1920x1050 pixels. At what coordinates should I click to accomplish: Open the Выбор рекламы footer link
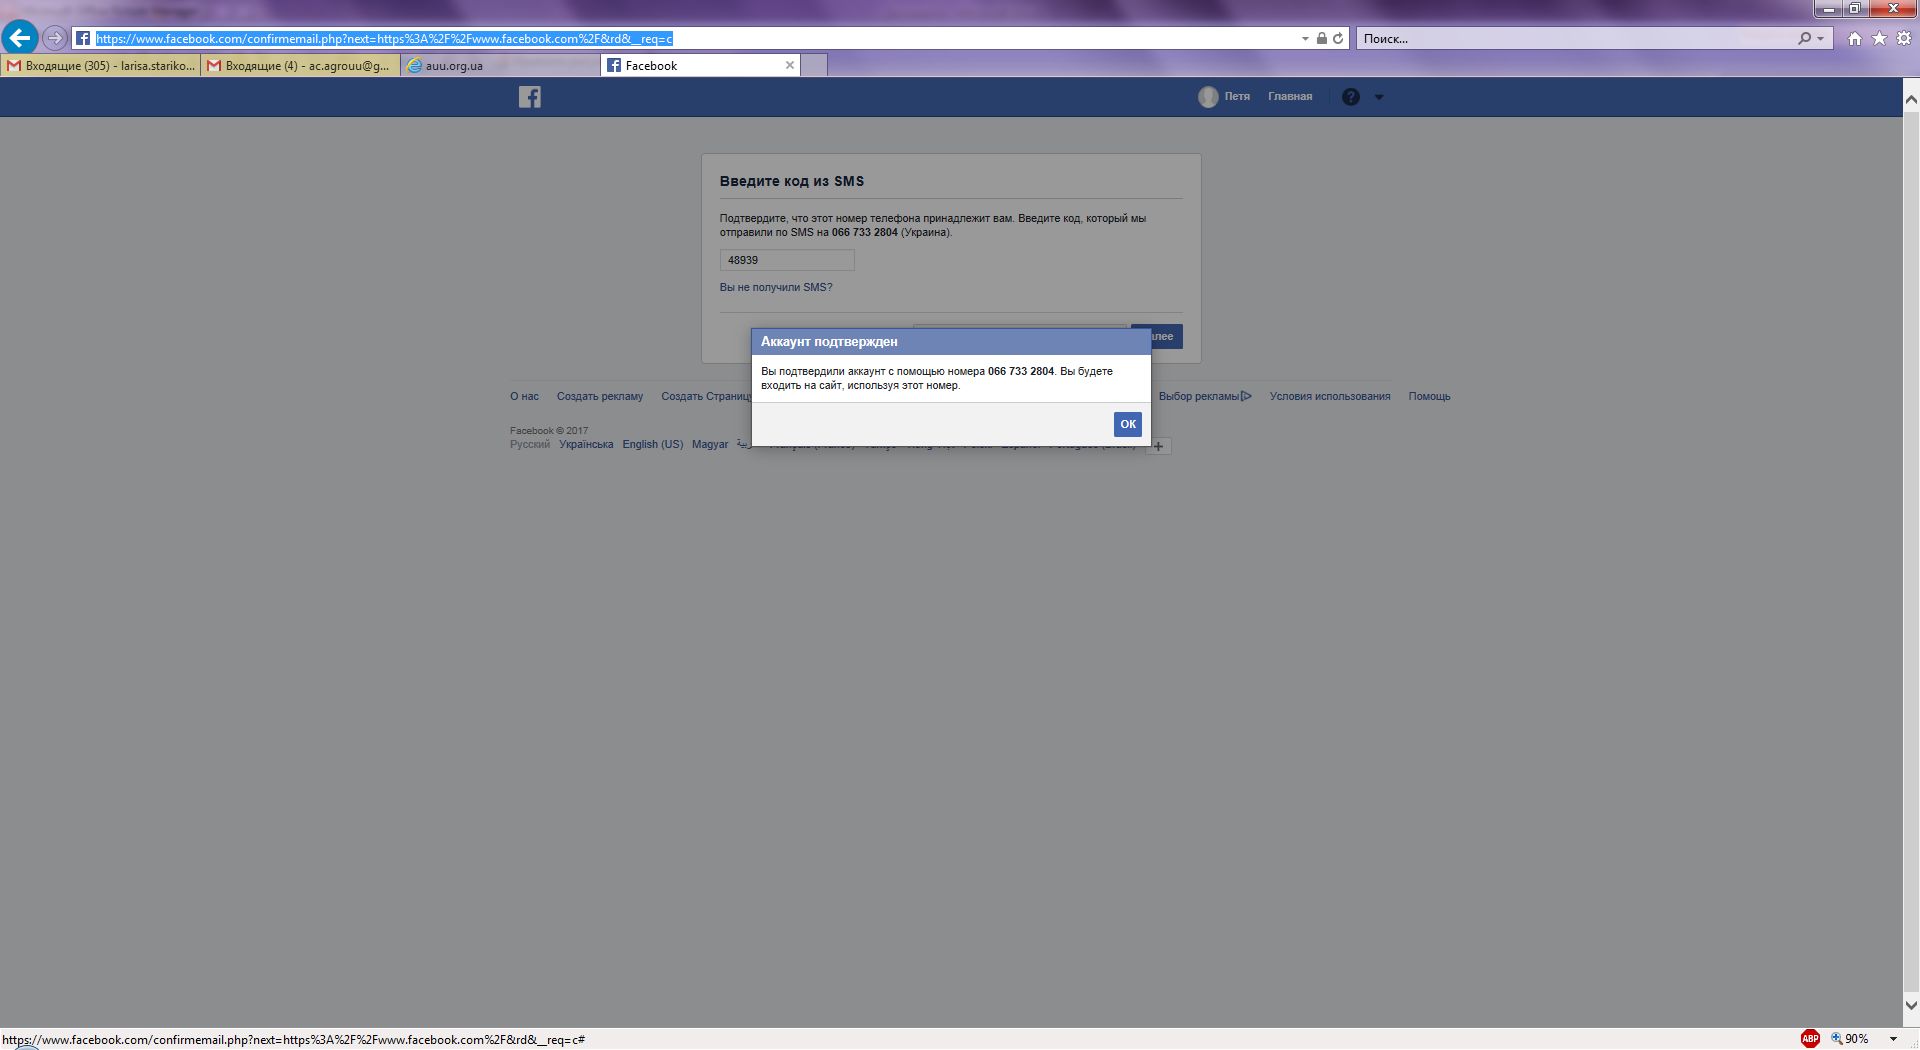[1205, 396]
